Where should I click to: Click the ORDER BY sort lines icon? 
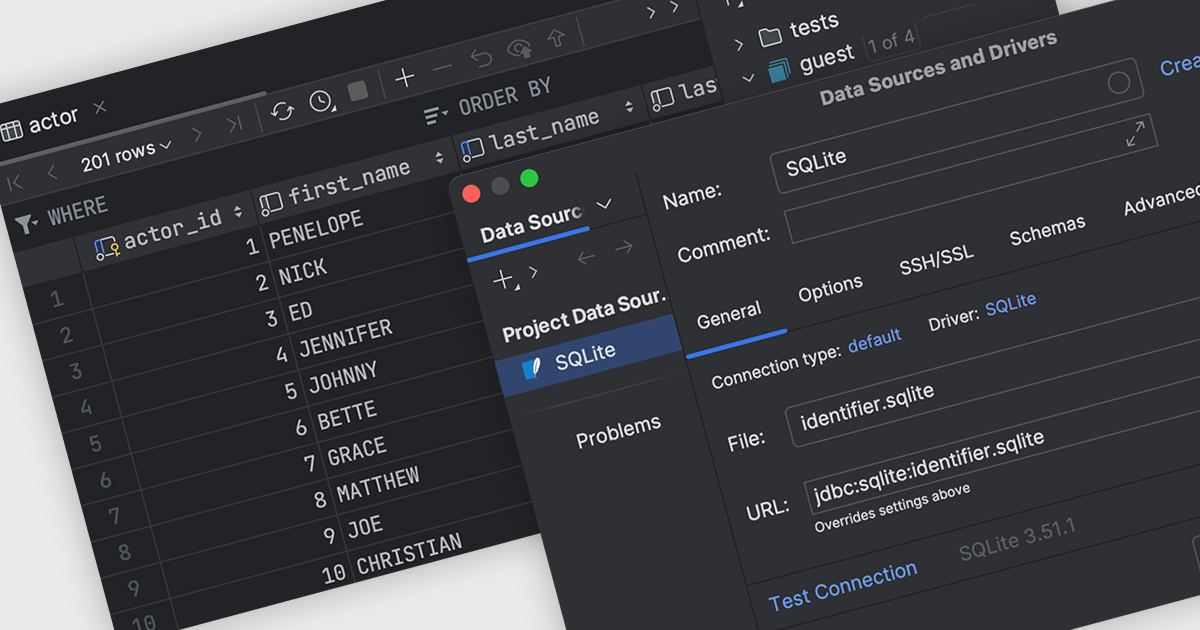tap(436, 115)
